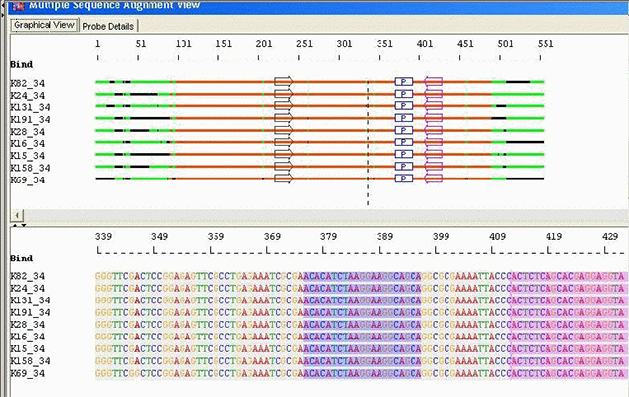Click the K15_34 row label in the graphical view
Viewport: 629px width, 397px height.
pyautogui.click(x=28, y=156)
